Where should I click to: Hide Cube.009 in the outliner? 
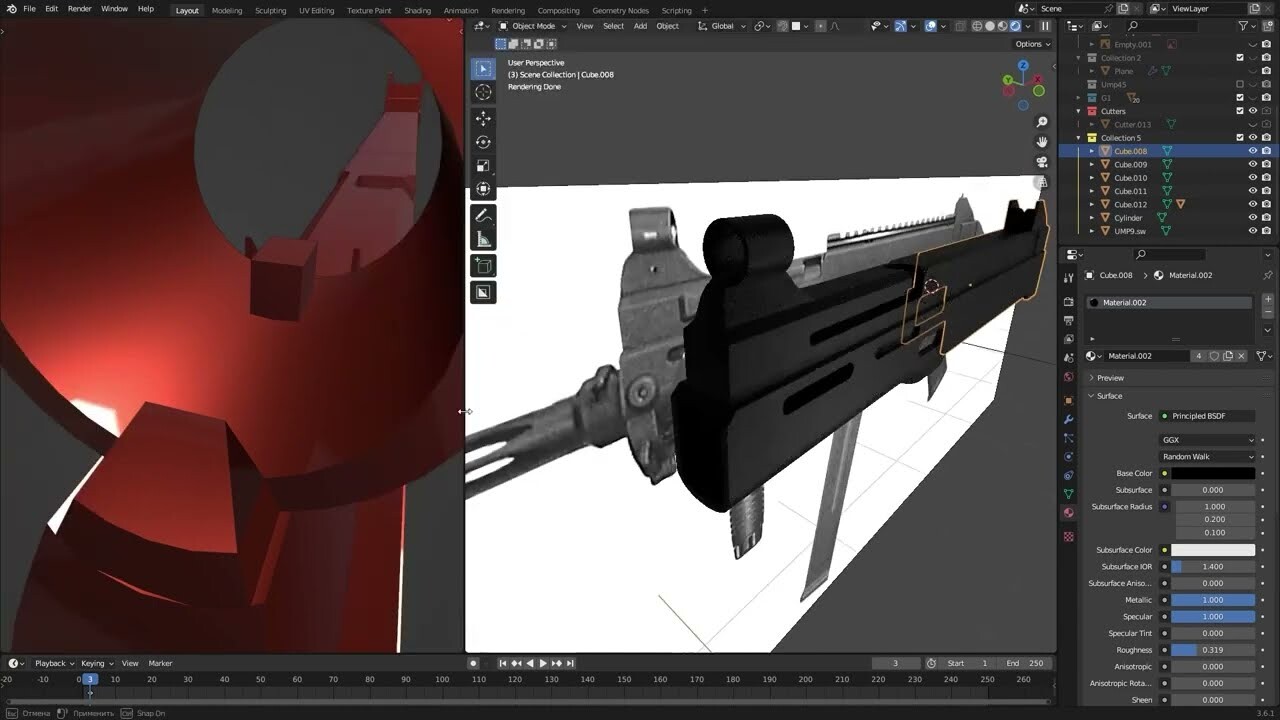(x=1253, y=164)
